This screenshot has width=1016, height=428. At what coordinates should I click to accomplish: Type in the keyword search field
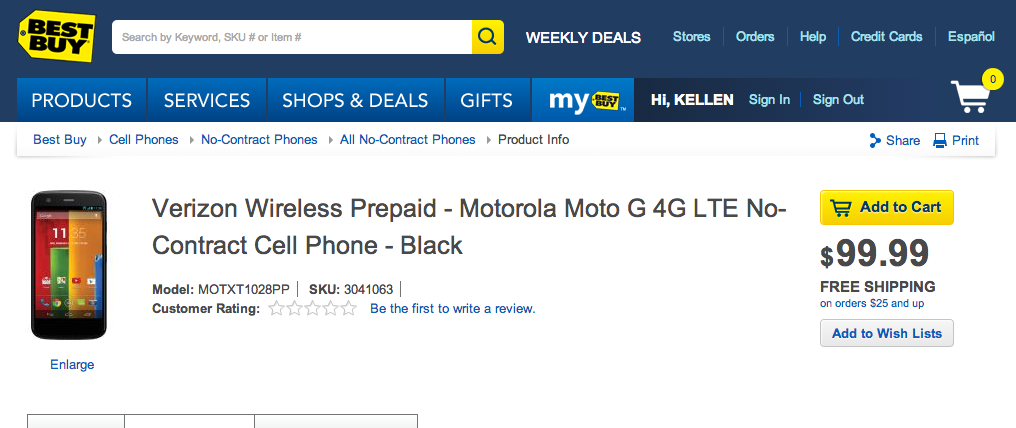(x=292, y=37)
